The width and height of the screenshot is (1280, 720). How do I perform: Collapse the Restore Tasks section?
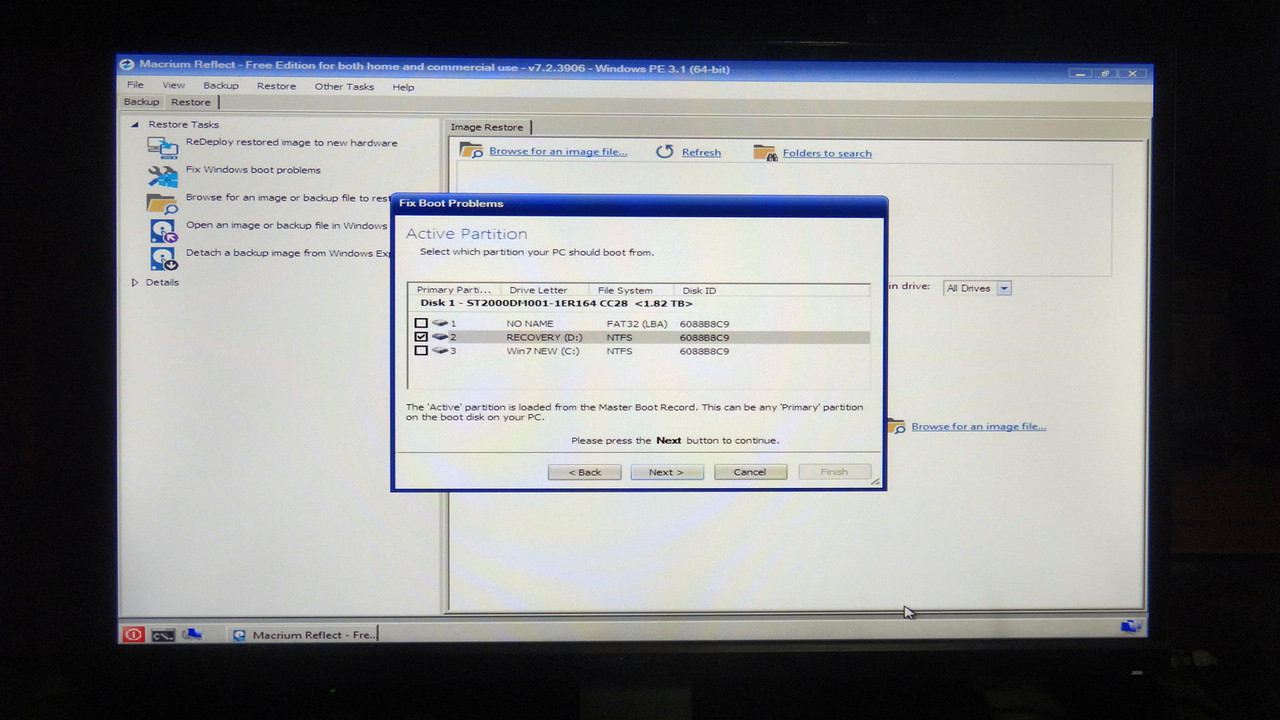pos(135,125)
